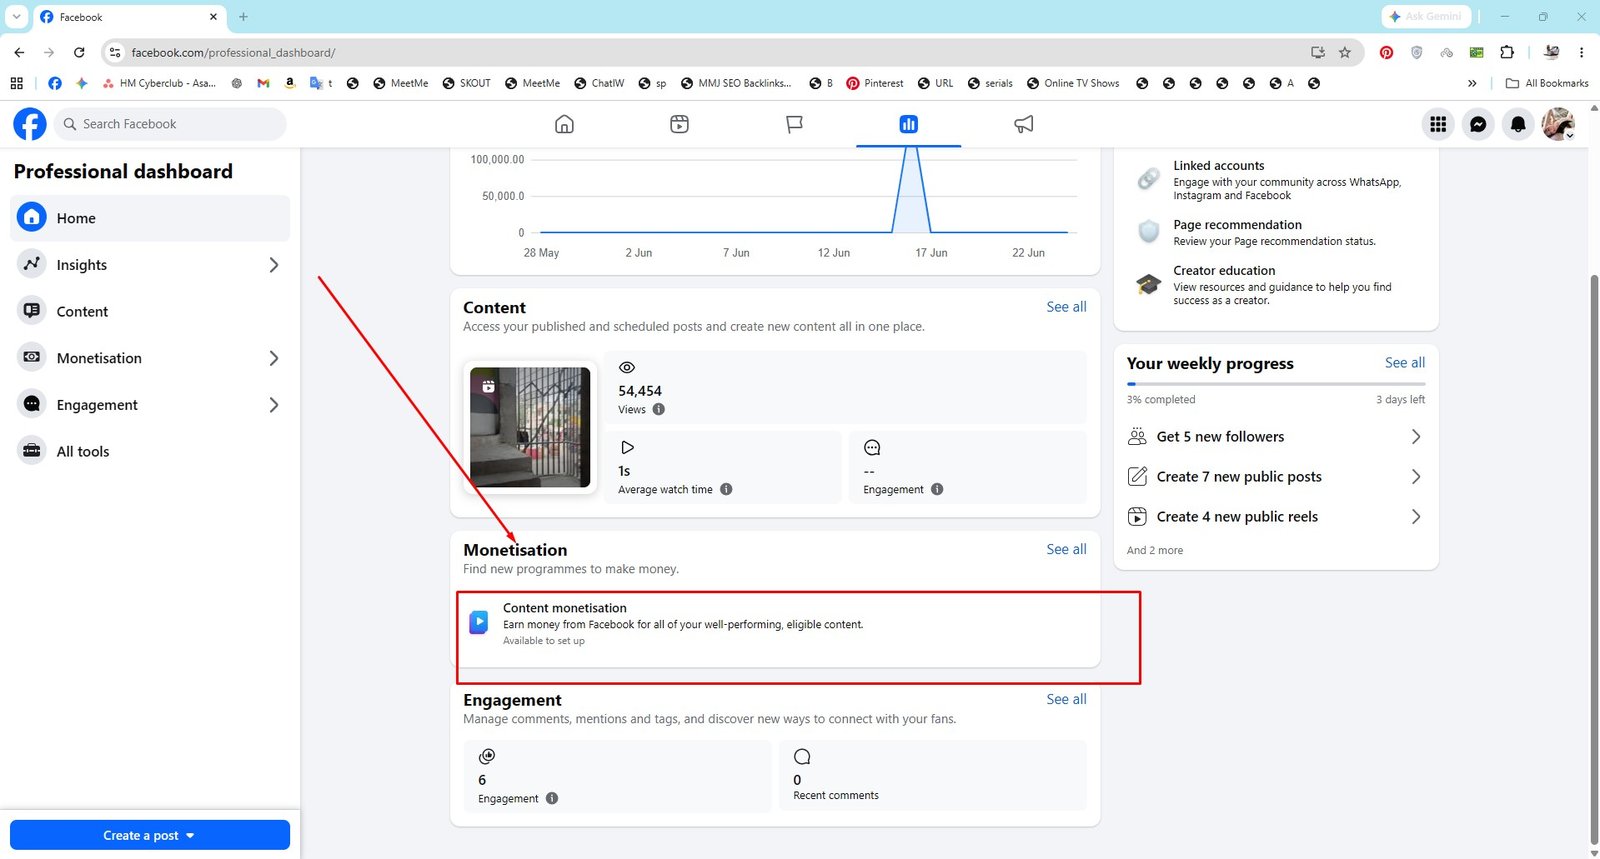The image size is (1600, 859).
Task: Open the Content monetisation programme row
Action: tap(775, 624)
